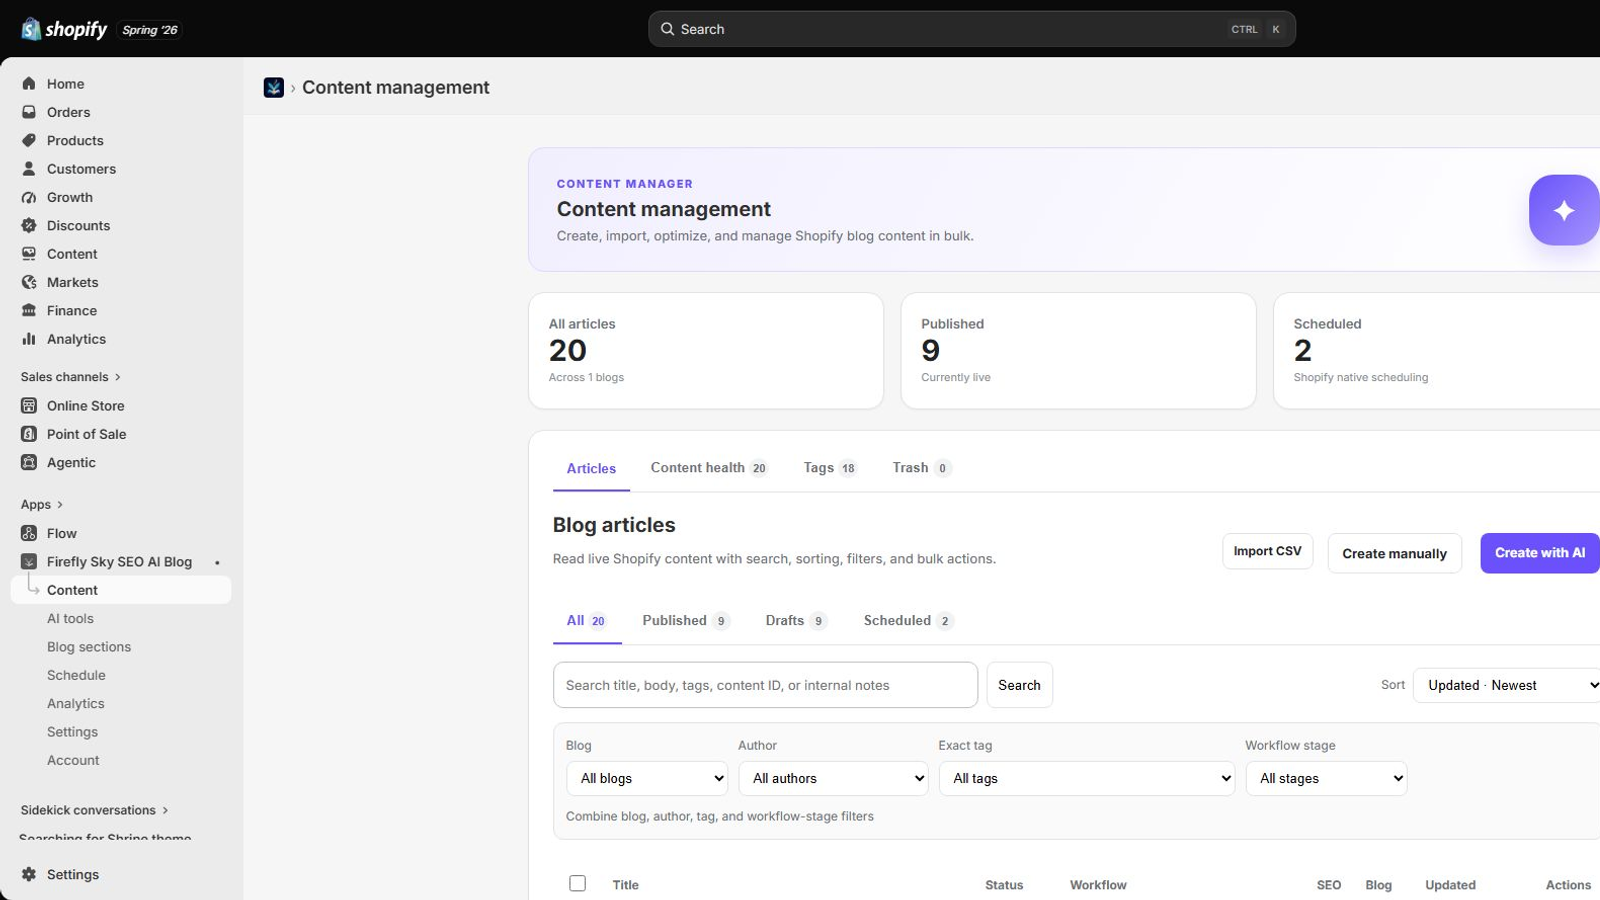The width and height of the screenshot is (1600, 900).
Task: Open the Sort dropdown Updated Newest
Action: click(1507, 685)
